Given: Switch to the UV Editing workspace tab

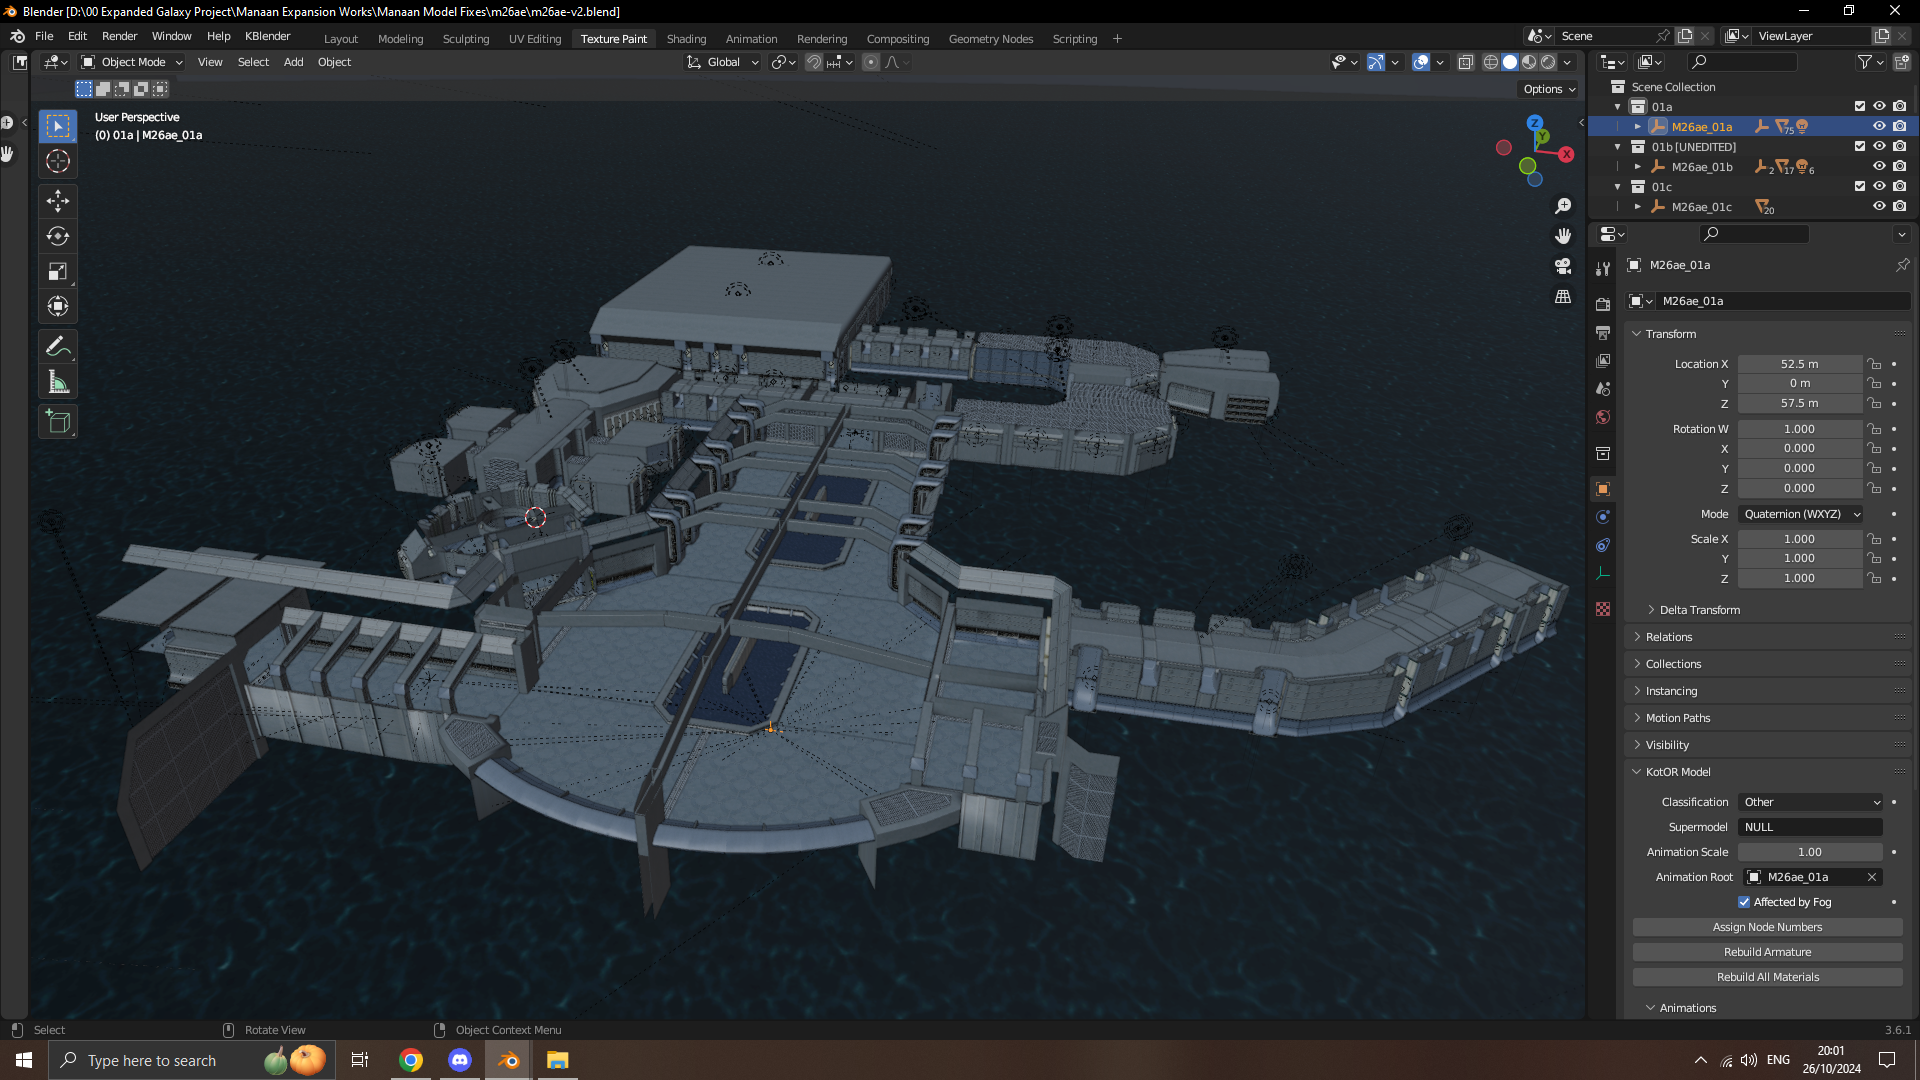Looking at the screenshot, I should tap(535, 39).
